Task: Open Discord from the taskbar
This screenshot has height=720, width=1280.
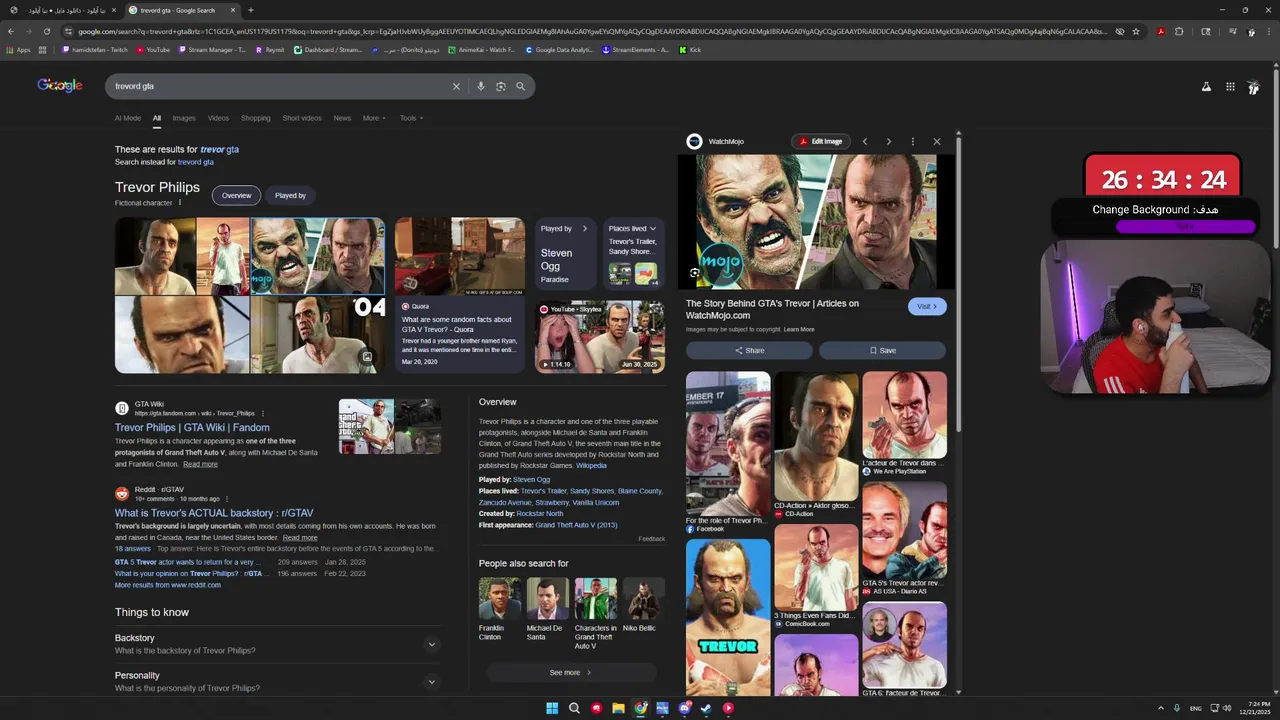Action: (684, 708)
